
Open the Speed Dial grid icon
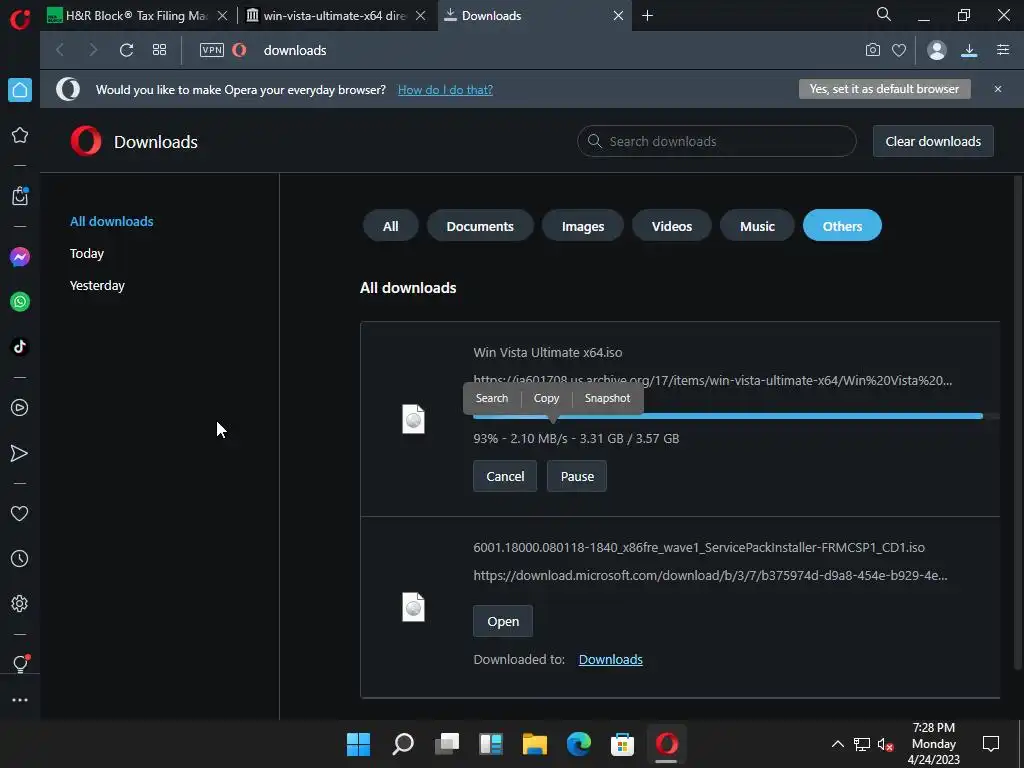pyautogui.click(x=159, y=50)
